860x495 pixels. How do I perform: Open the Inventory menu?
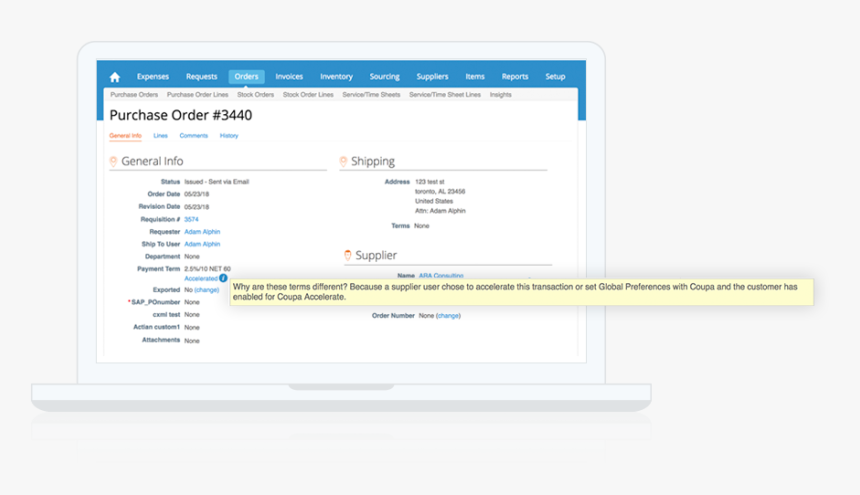coord(336,77)
